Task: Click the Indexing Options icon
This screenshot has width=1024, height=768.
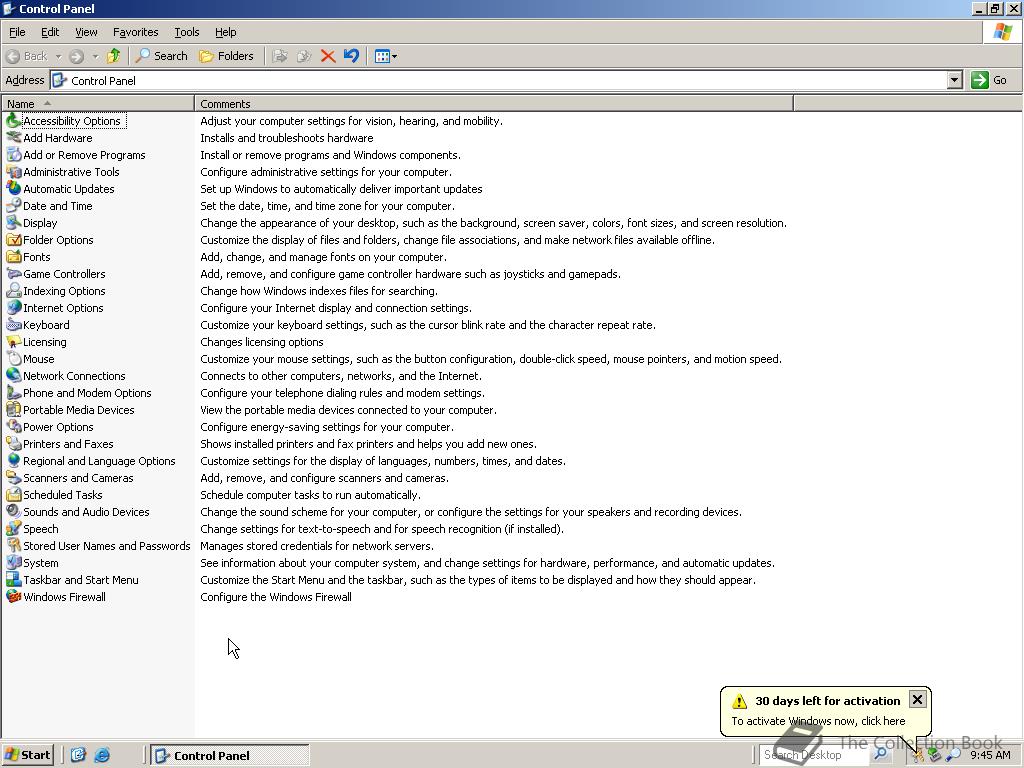Action: 13,291
